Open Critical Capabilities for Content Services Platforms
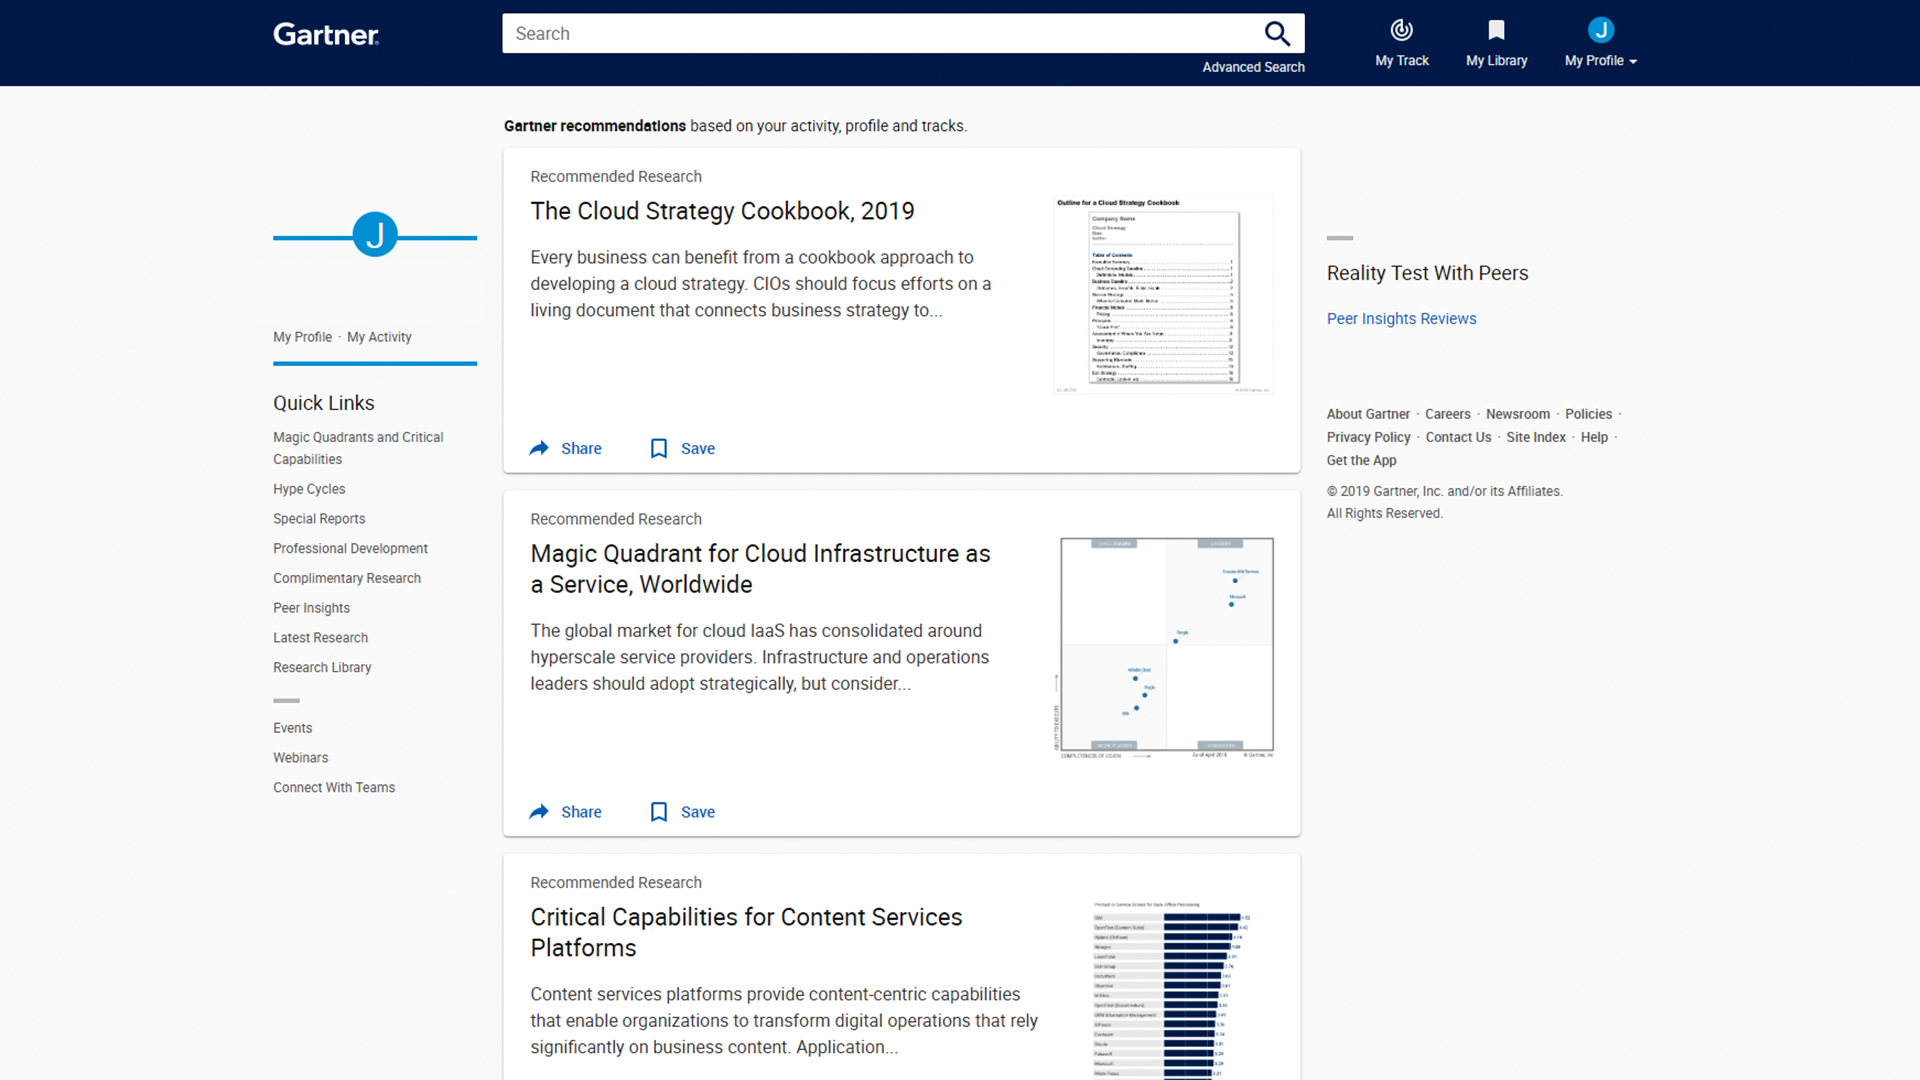 tap(746, 932)
